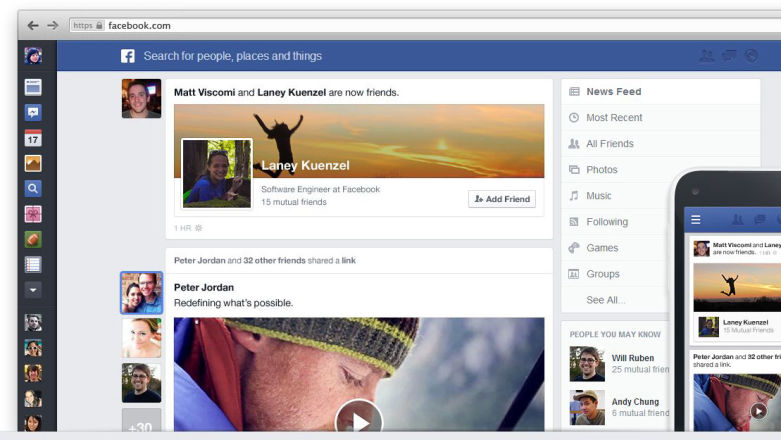Open the Notes list sidebar icon
This screenshot has width=781, height=440.
click(x=33, y=265)
